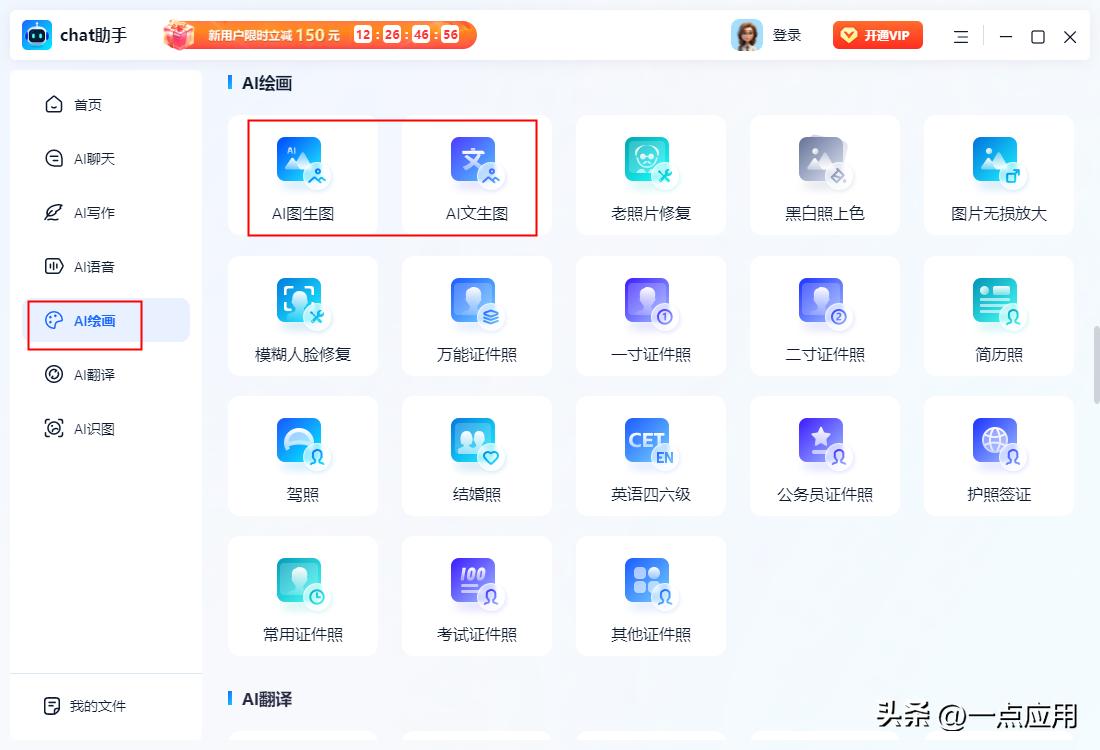The width and height of the screenshot is (1100, 750).
Task: Switch to the 首页 home tab
Action: 87,105
